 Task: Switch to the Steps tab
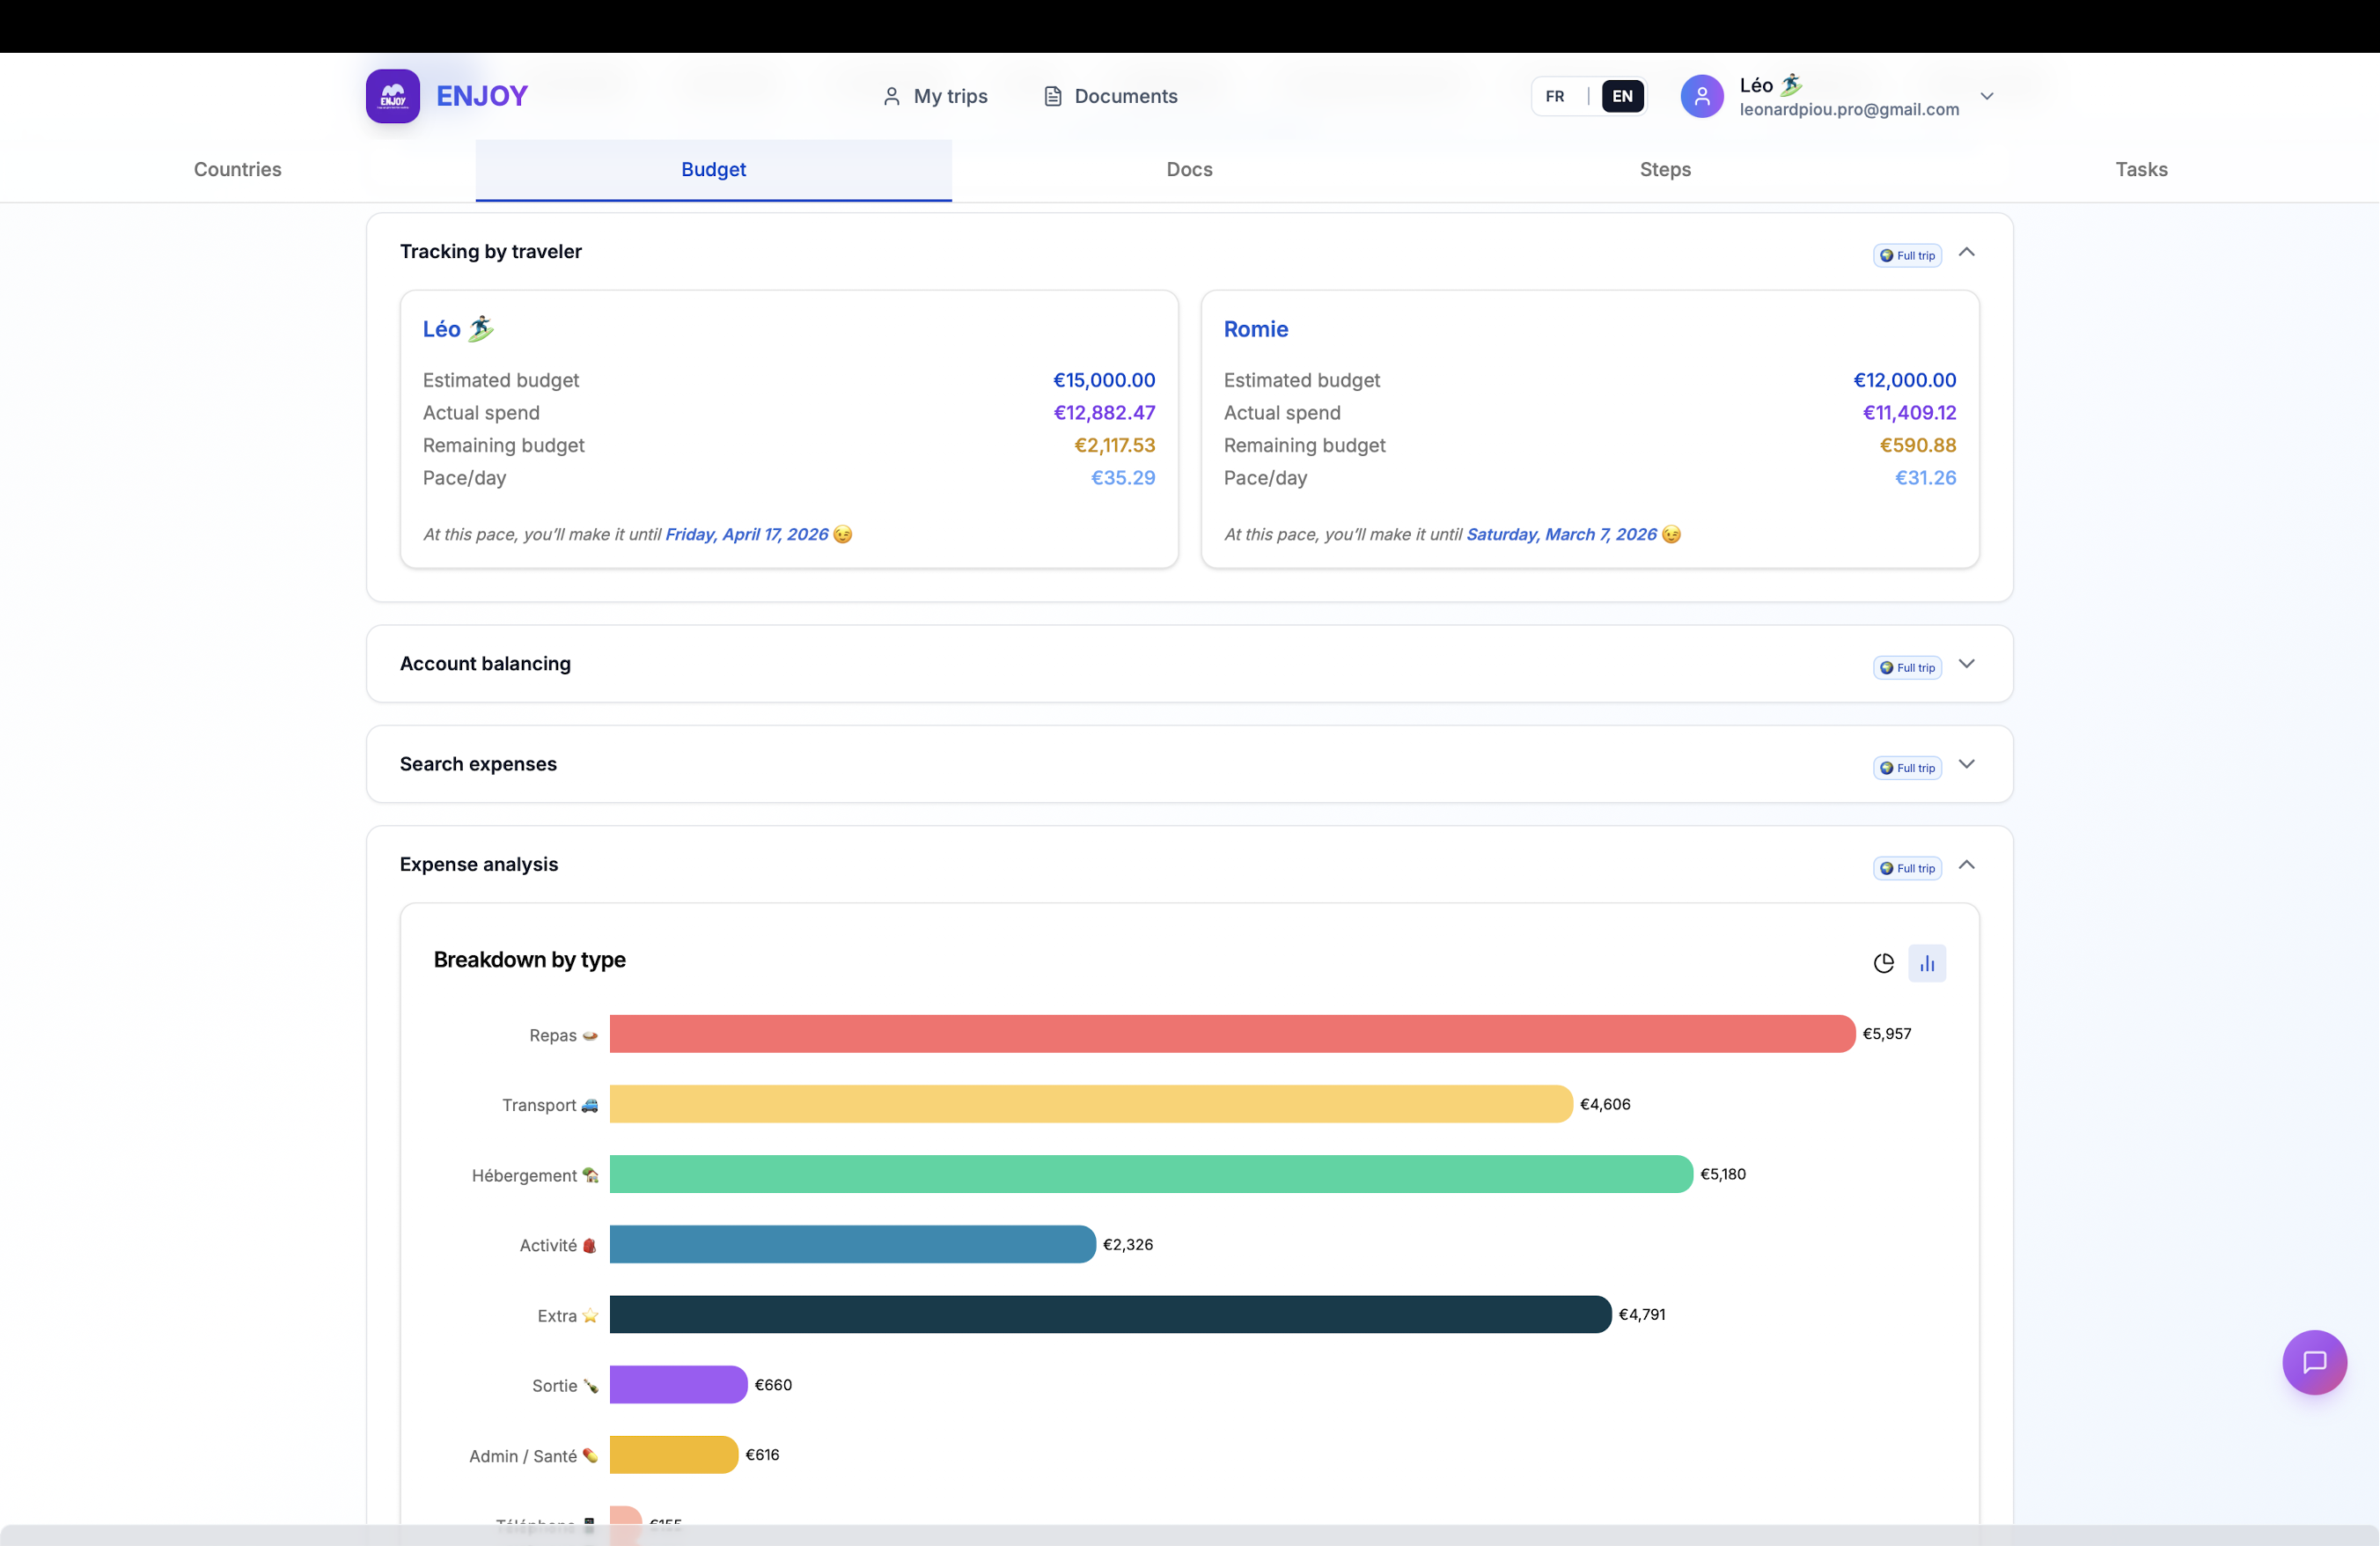(x=1664, y=169)
